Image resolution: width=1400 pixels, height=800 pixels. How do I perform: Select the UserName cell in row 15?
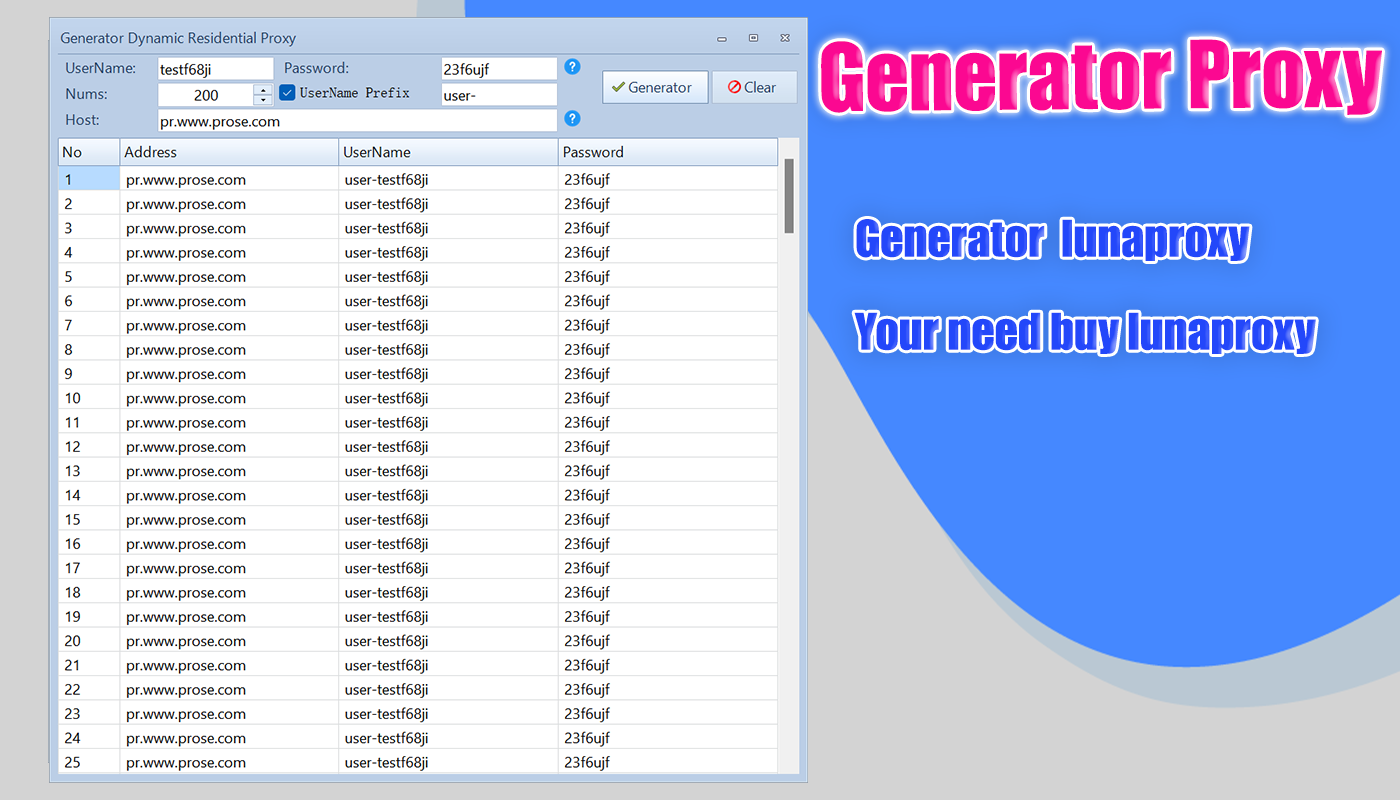click(x=448, y=519)
